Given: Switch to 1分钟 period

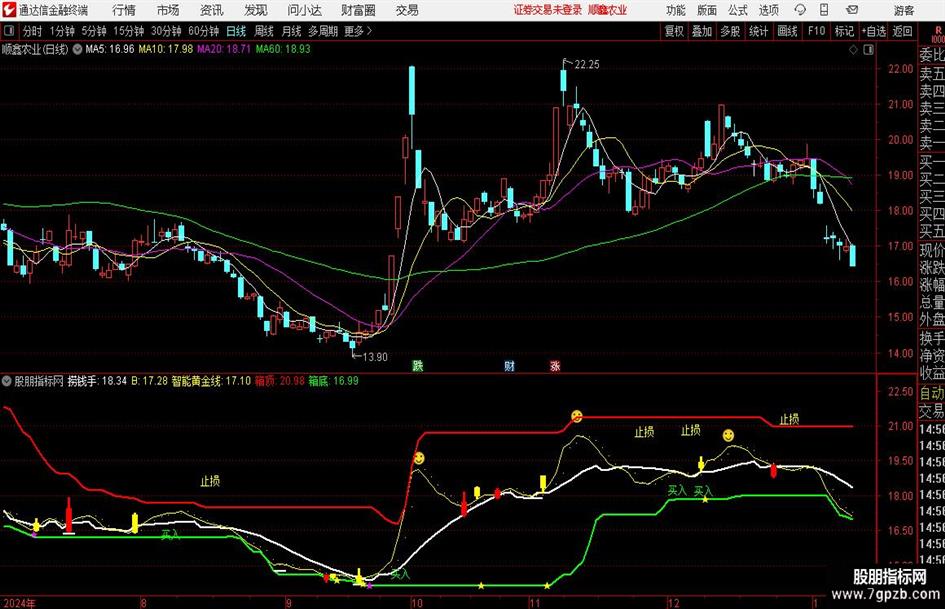Looking at the screenshot, I should coord(62,31).
